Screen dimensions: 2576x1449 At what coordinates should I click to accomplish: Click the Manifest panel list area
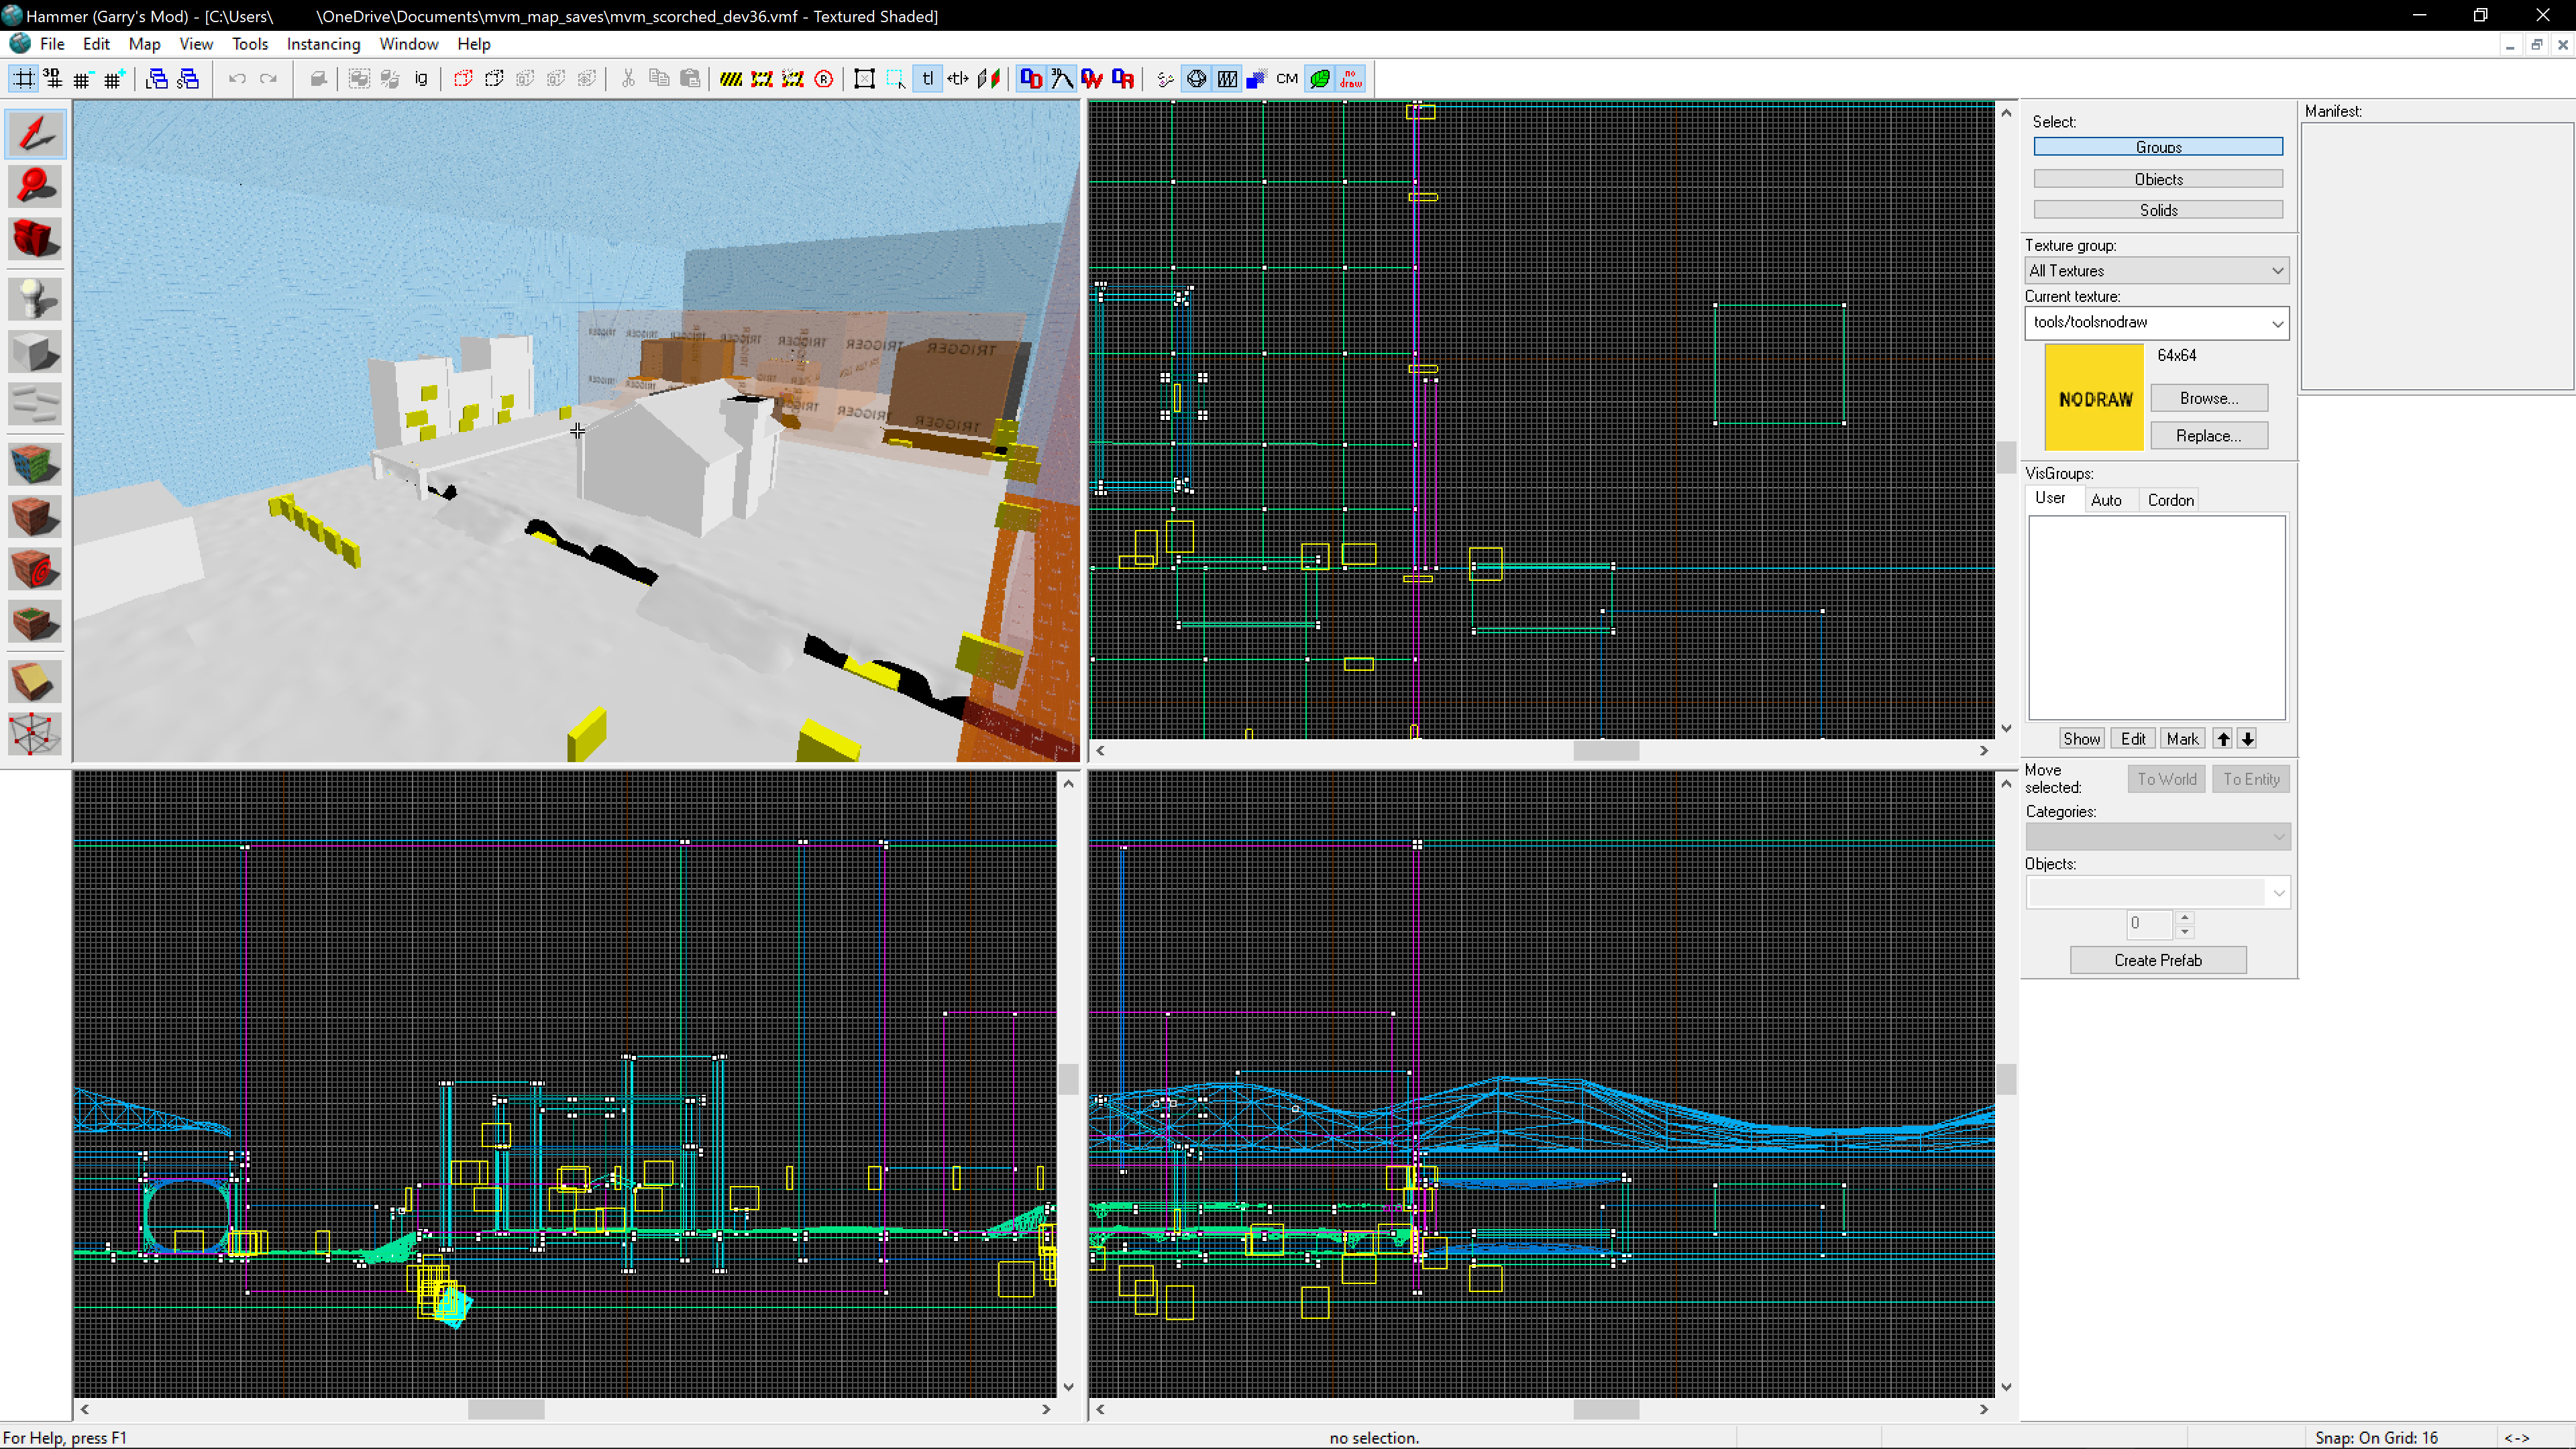click(x=2437, y=256)
